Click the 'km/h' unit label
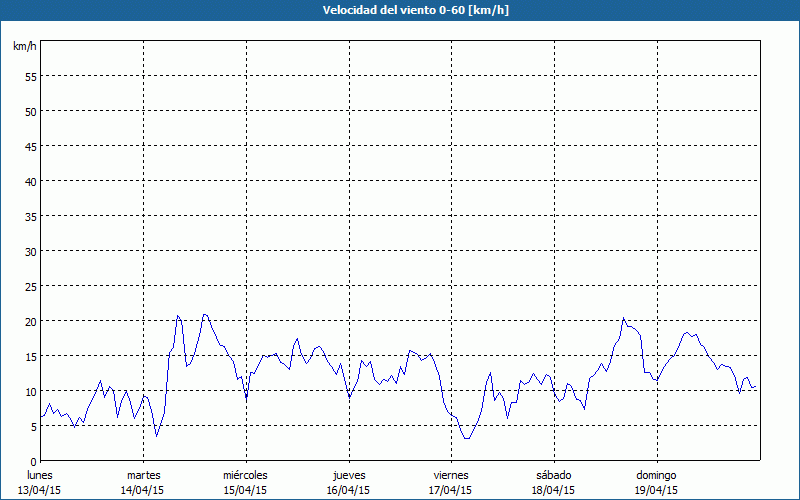The height and width of the screenshot is (500, 800). tap(24, 47)
